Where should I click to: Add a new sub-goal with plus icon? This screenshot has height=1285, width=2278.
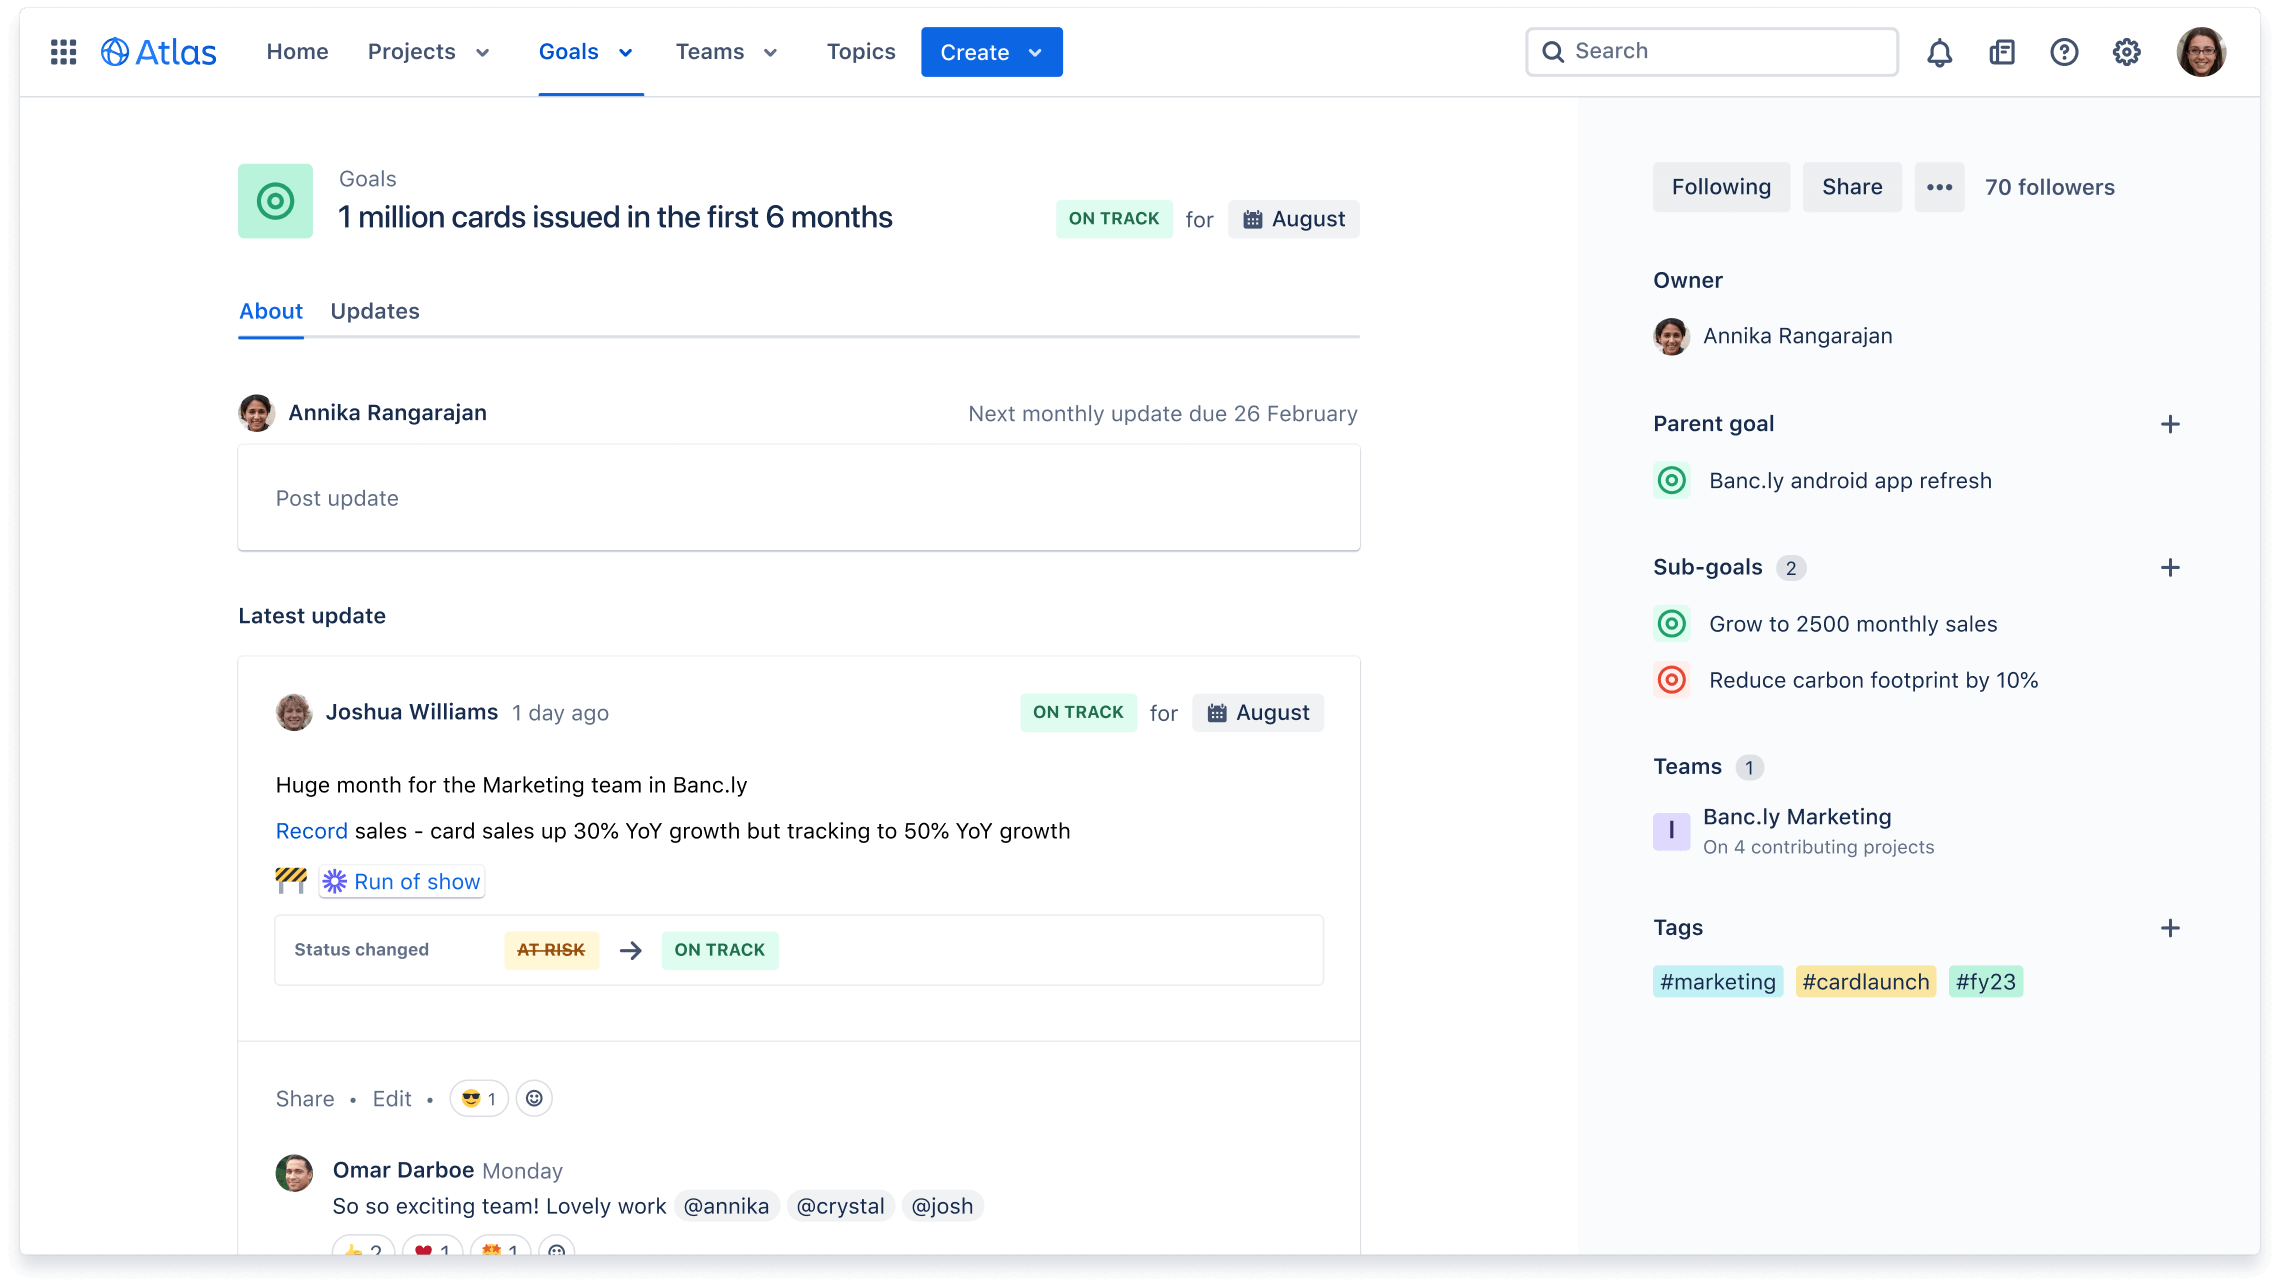2172,568
